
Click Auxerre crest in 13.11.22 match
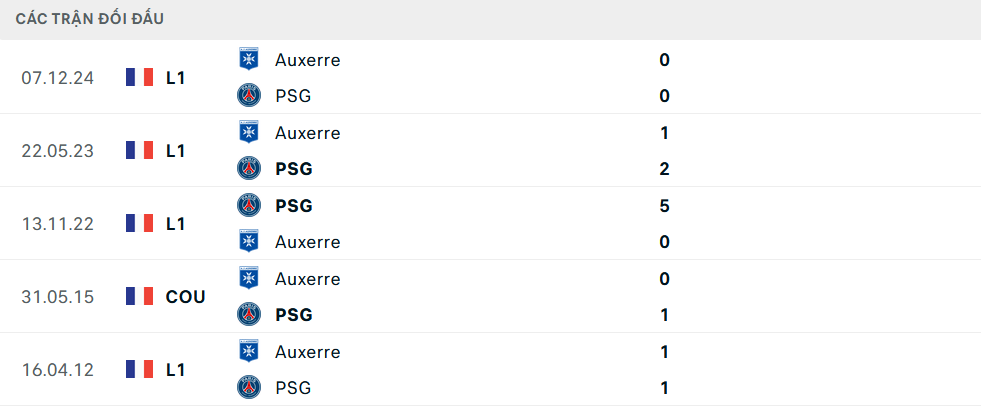pyautogui.click(x=248, y=242)
